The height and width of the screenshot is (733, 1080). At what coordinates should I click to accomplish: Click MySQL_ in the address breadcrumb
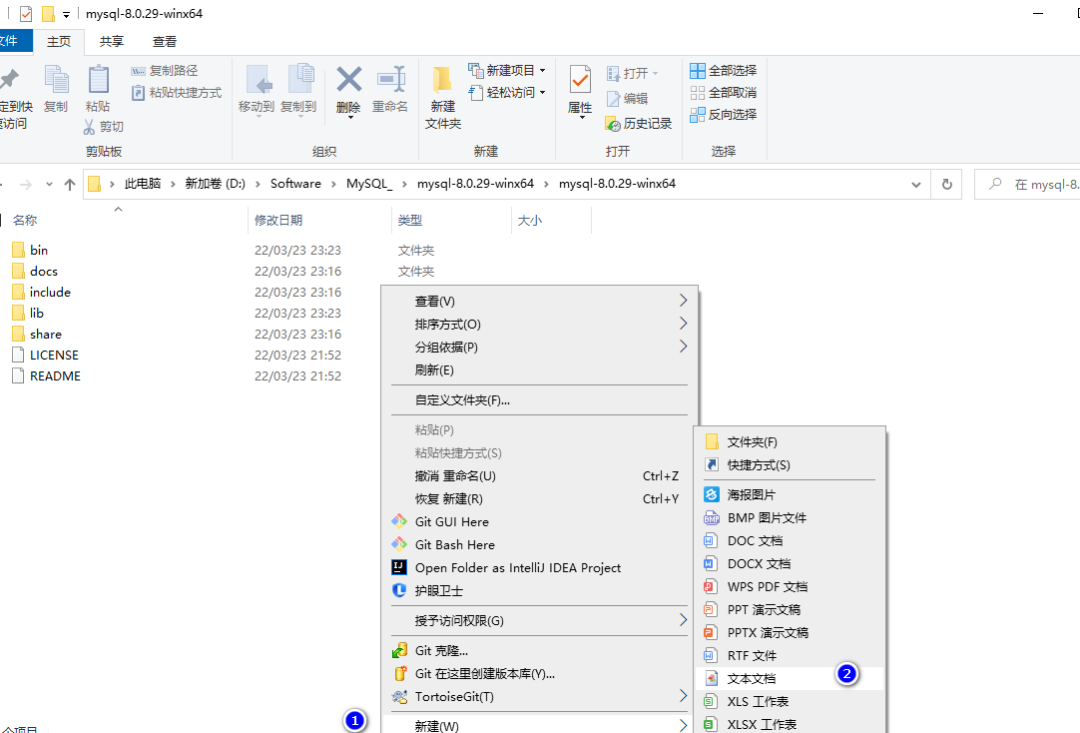pyautogui.click(x=369, y=183)
